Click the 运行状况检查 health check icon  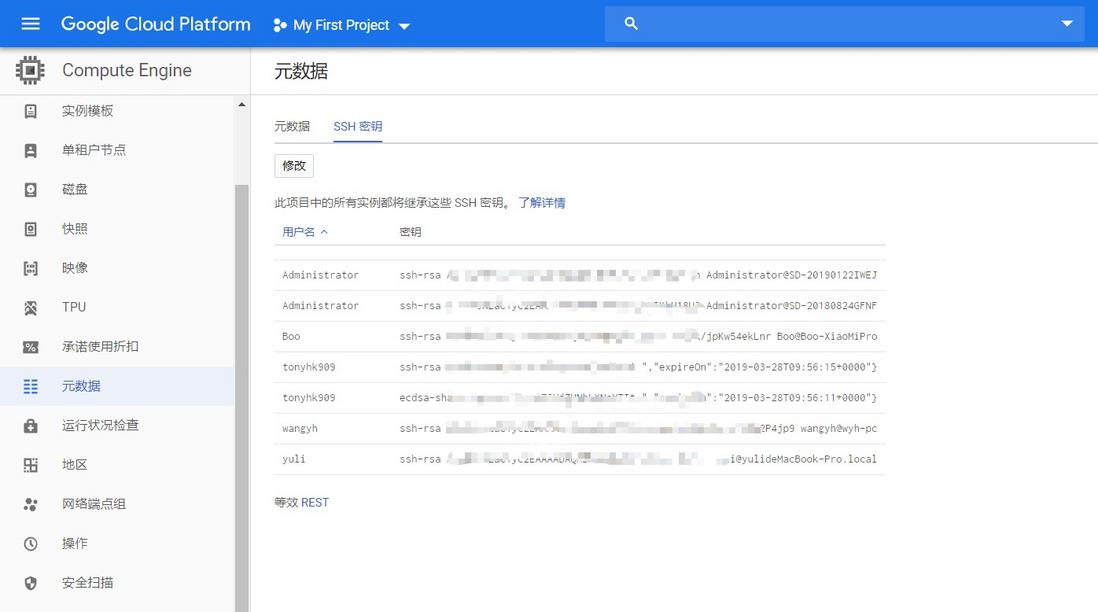click(31, 425)
